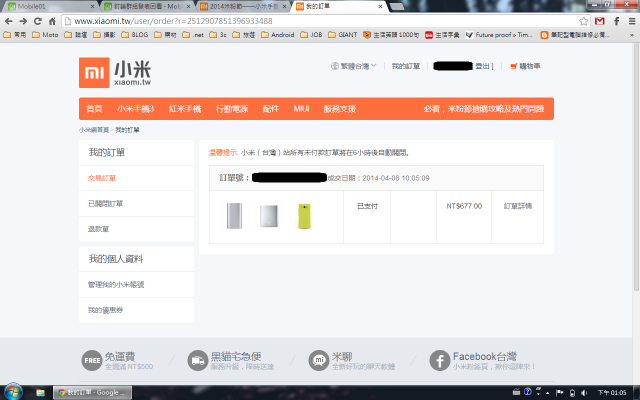Open the accessories menu item

click(271, 109)
